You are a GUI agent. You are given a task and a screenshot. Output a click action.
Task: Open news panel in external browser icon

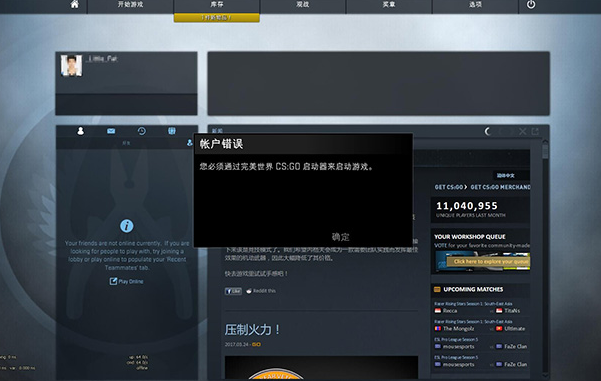[x=535, y=132]
